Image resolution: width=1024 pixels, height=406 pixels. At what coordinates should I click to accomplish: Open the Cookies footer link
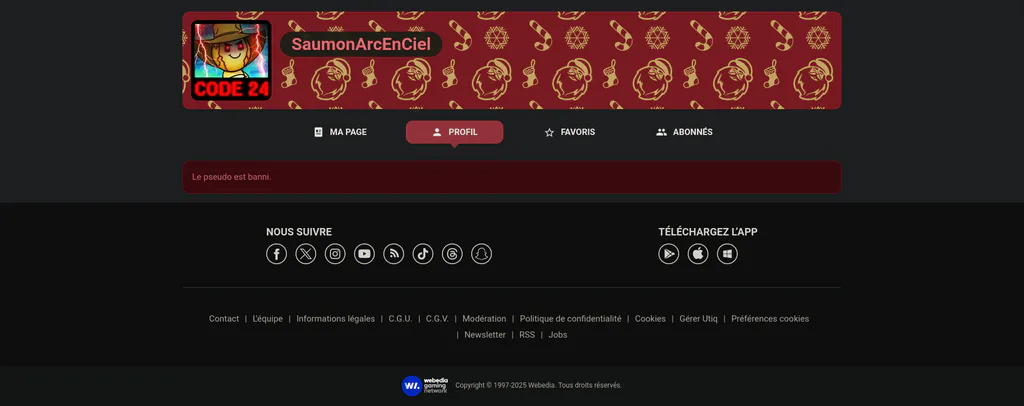(650, 319)
